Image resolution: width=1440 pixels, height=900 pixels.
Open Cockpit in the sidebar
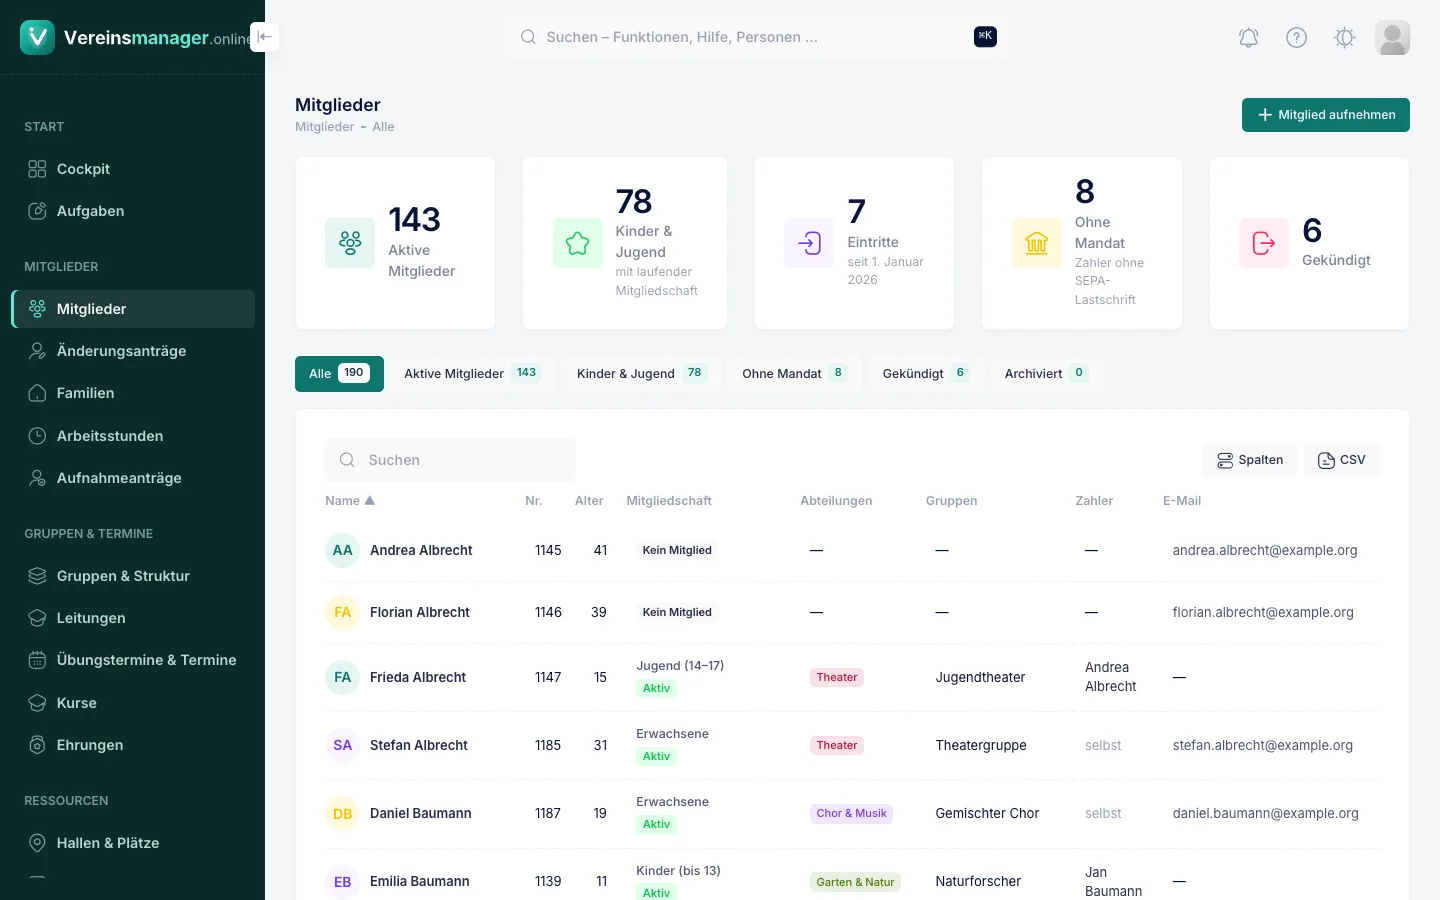click(133, 169)
